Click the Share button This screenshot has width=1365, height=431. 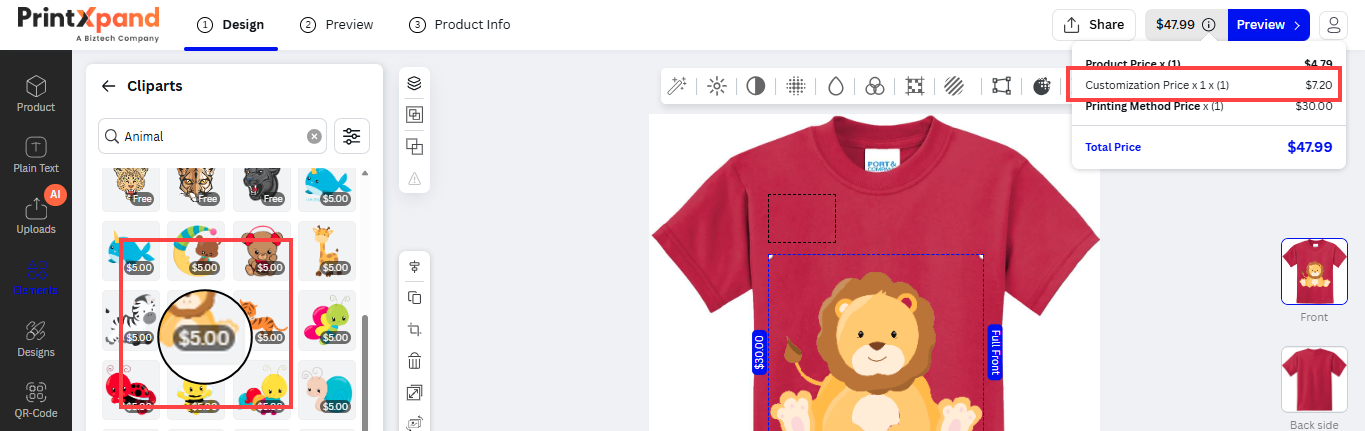click(x=1093, y=25)
